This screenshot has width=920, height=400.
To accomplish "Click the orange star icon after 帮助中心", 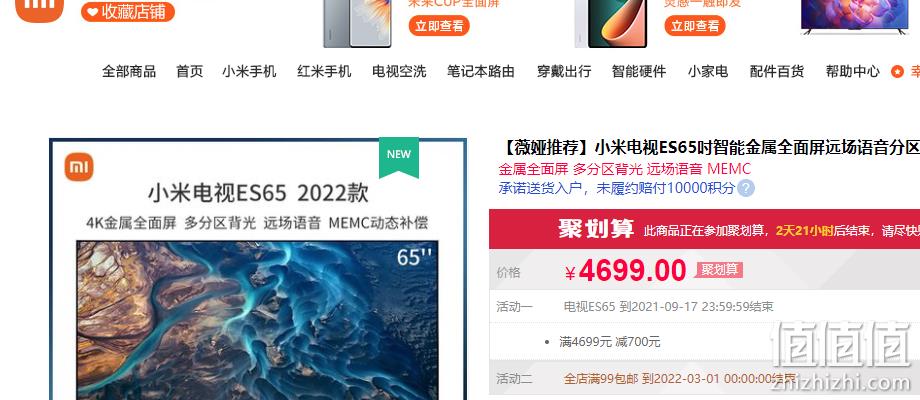I will 897,72.
